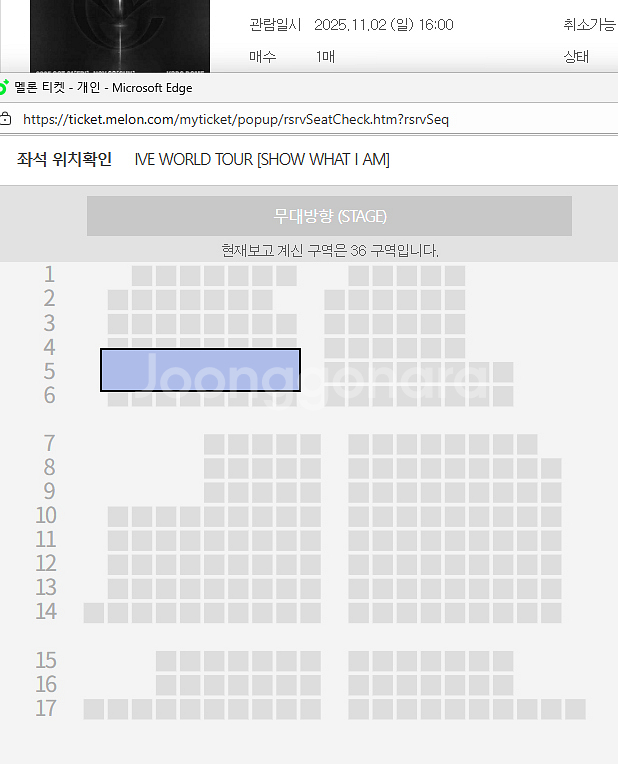Click the 36 구역 section notice text

330,250
